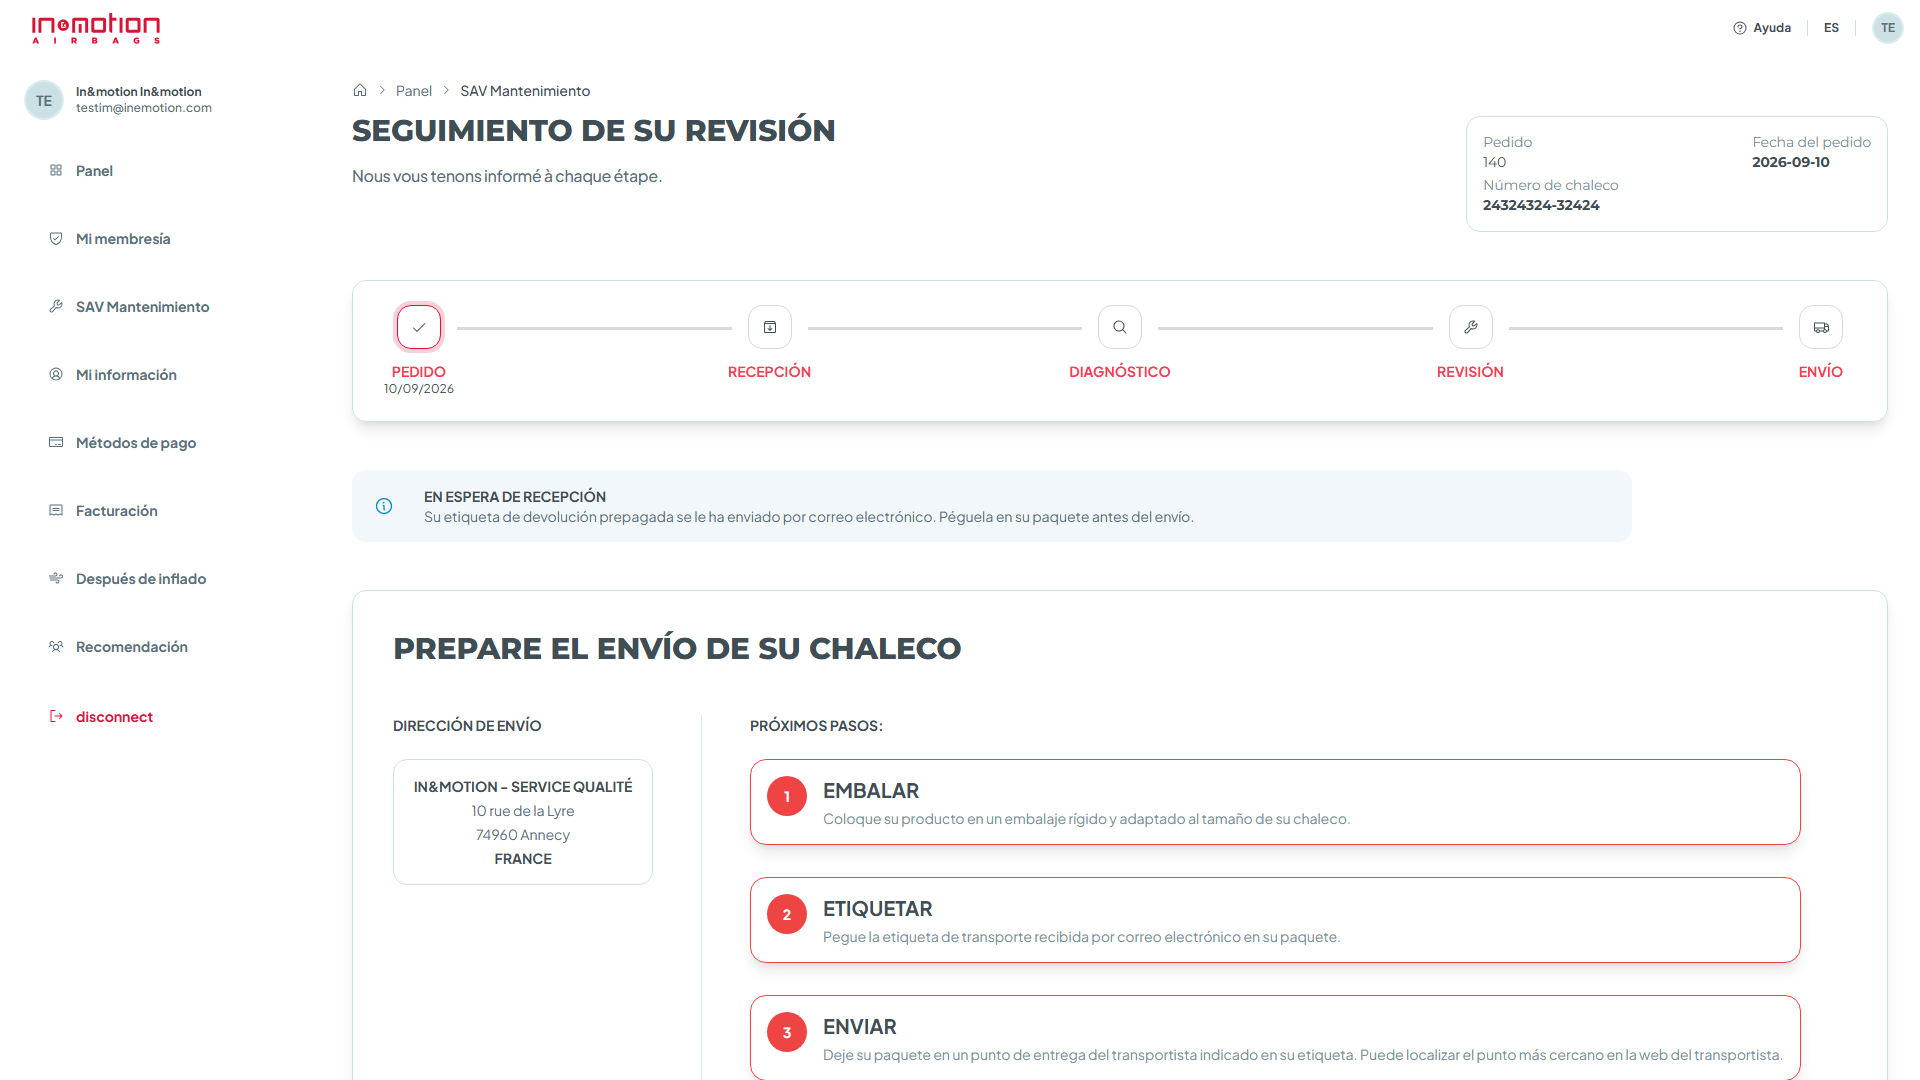The image size is (1920, 1080).
Task: Click the home icon in breadcrumb
Action: click(x=360, y=90)
